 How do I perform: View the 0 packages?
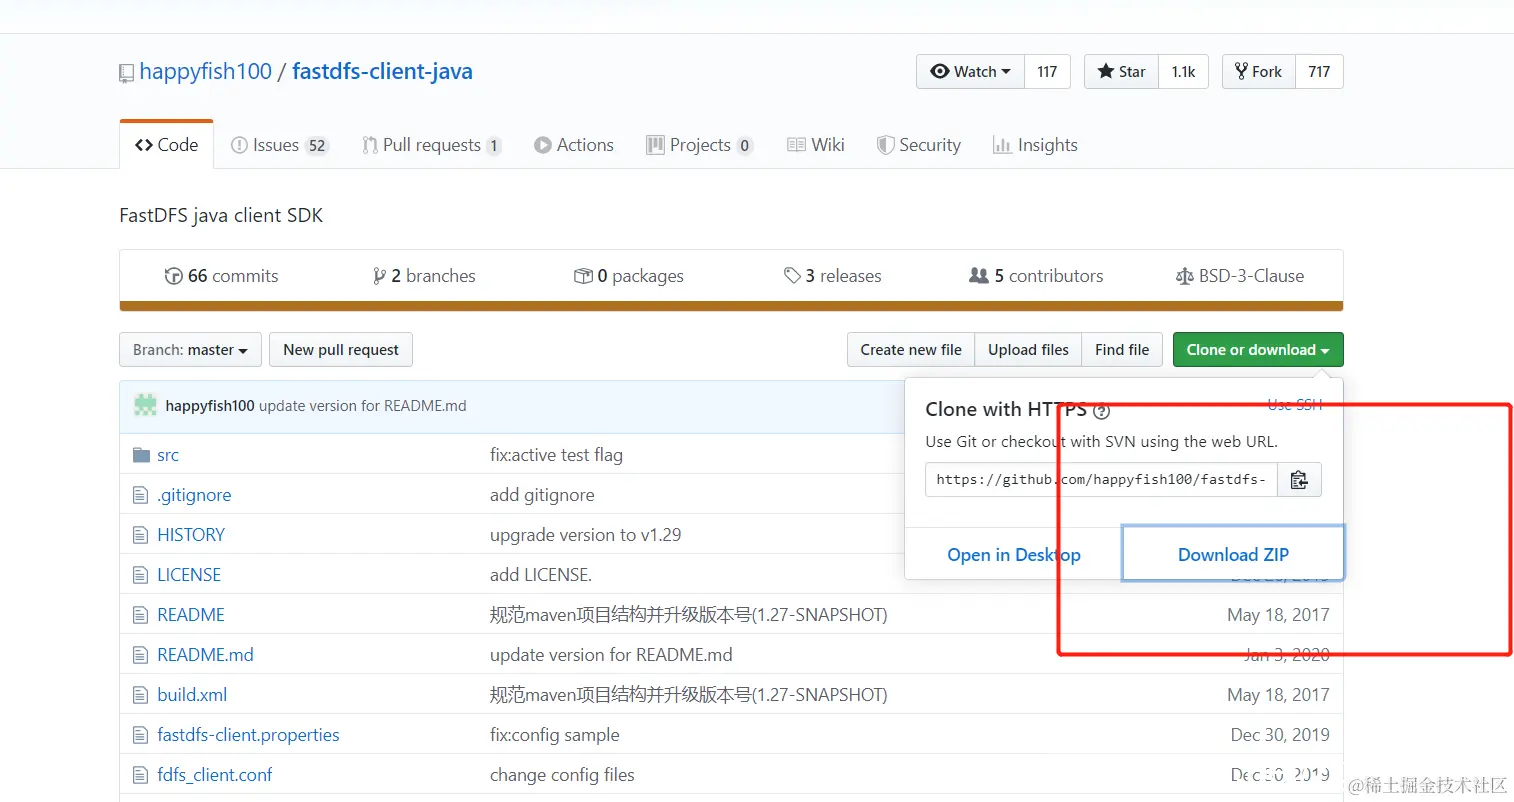(629, 276)
